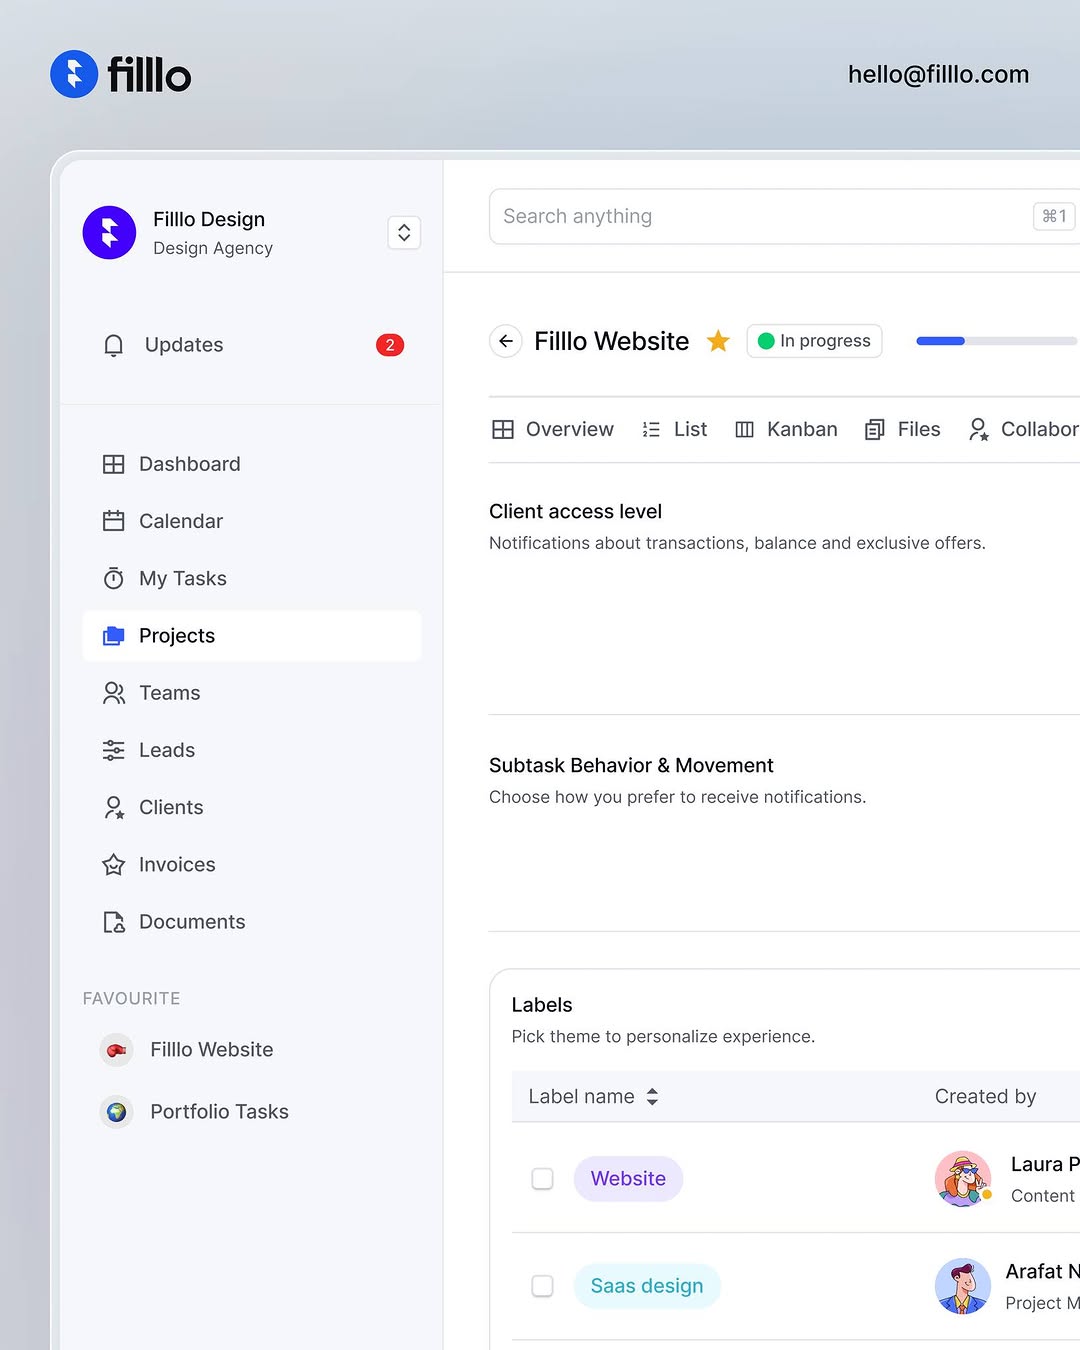
Task: Select Projects in the sidebar
Action: pos(252,636)
